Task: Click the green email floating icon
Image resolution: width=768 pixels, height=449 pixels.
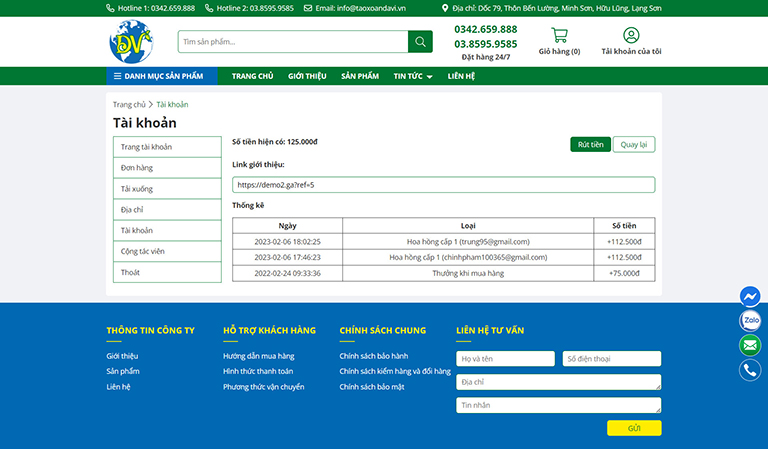Action: 750,345
